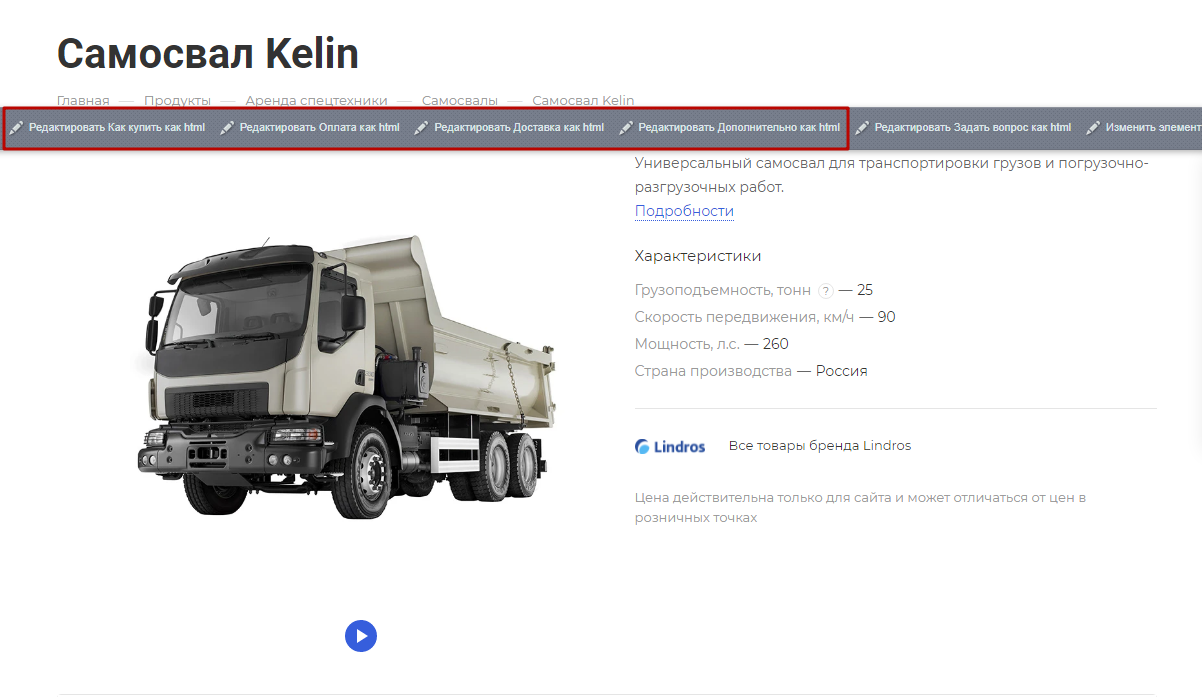Click description text 'Универсальный самосвал для транспортировки'
Screen dimensions: 1202x697
click(x=892, y=174)
